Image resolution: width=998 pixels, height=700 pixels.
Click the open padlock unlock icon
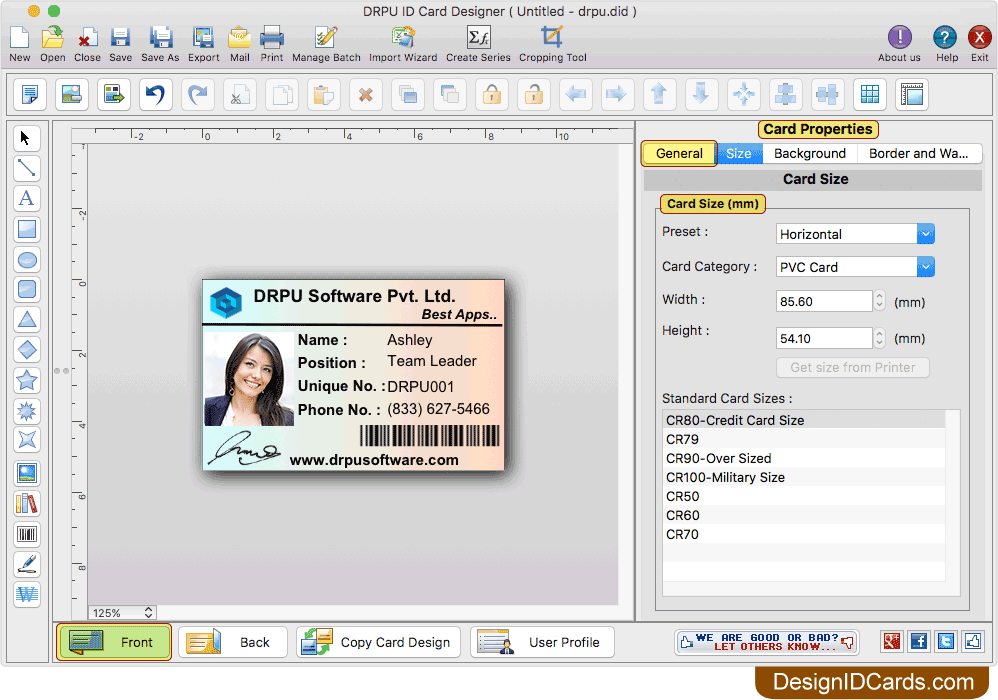(x=534, y=95)
